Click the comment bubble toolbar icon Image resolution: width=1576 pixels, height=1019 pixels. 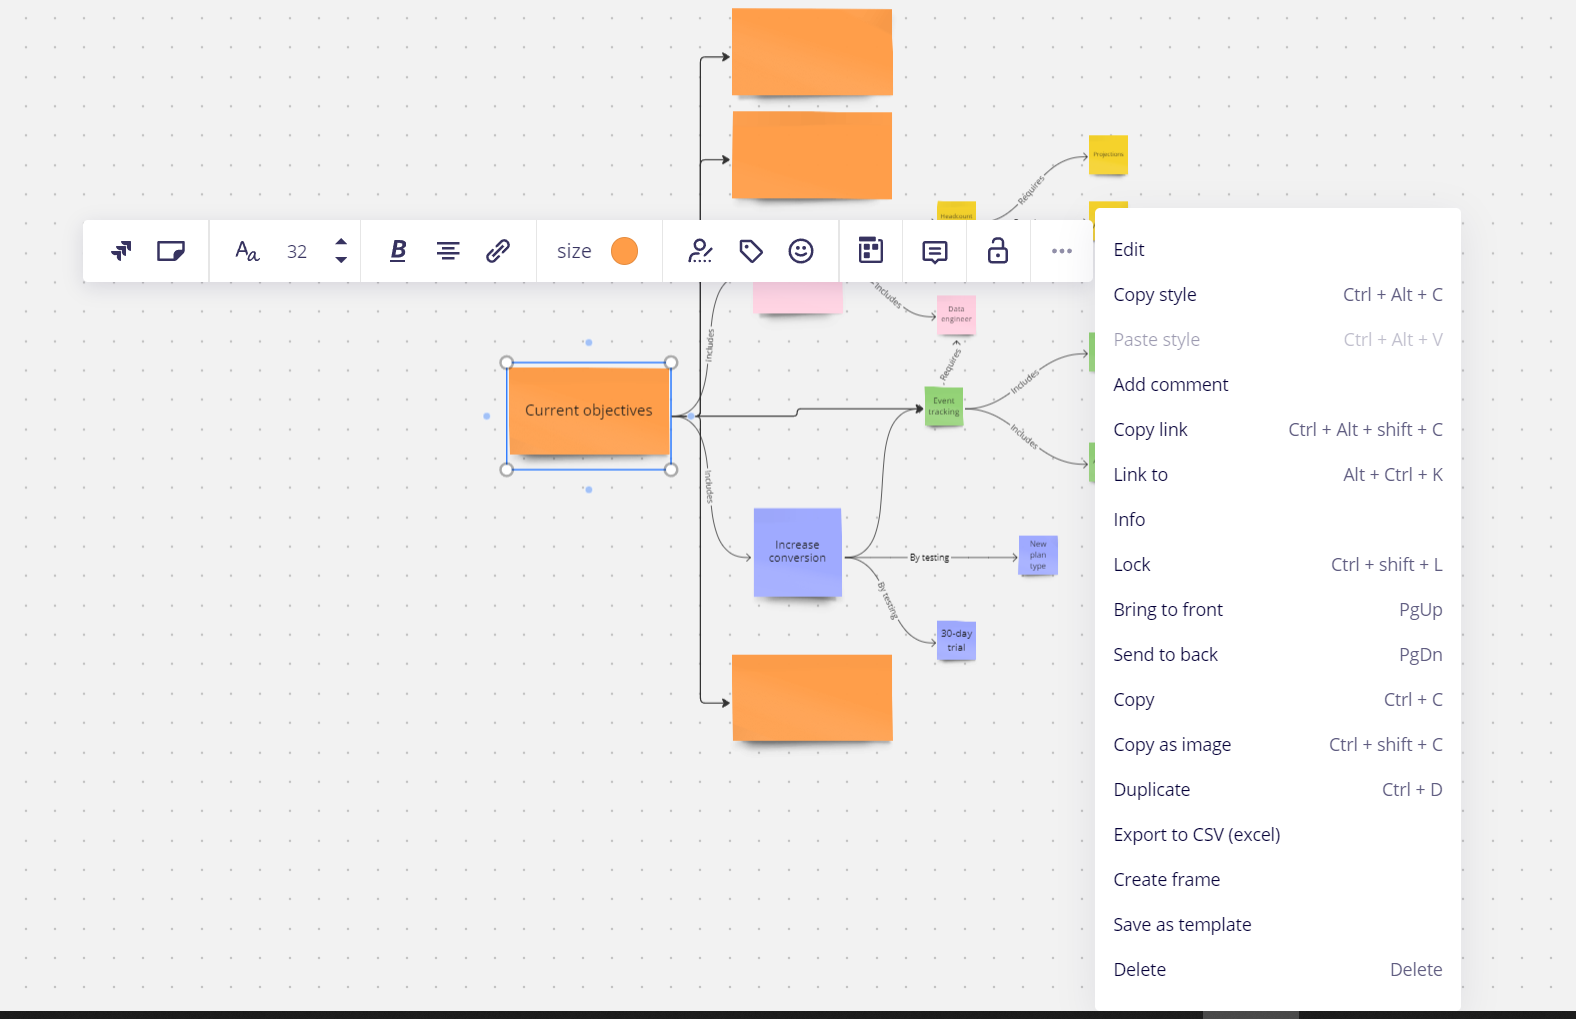pos(935,252)
